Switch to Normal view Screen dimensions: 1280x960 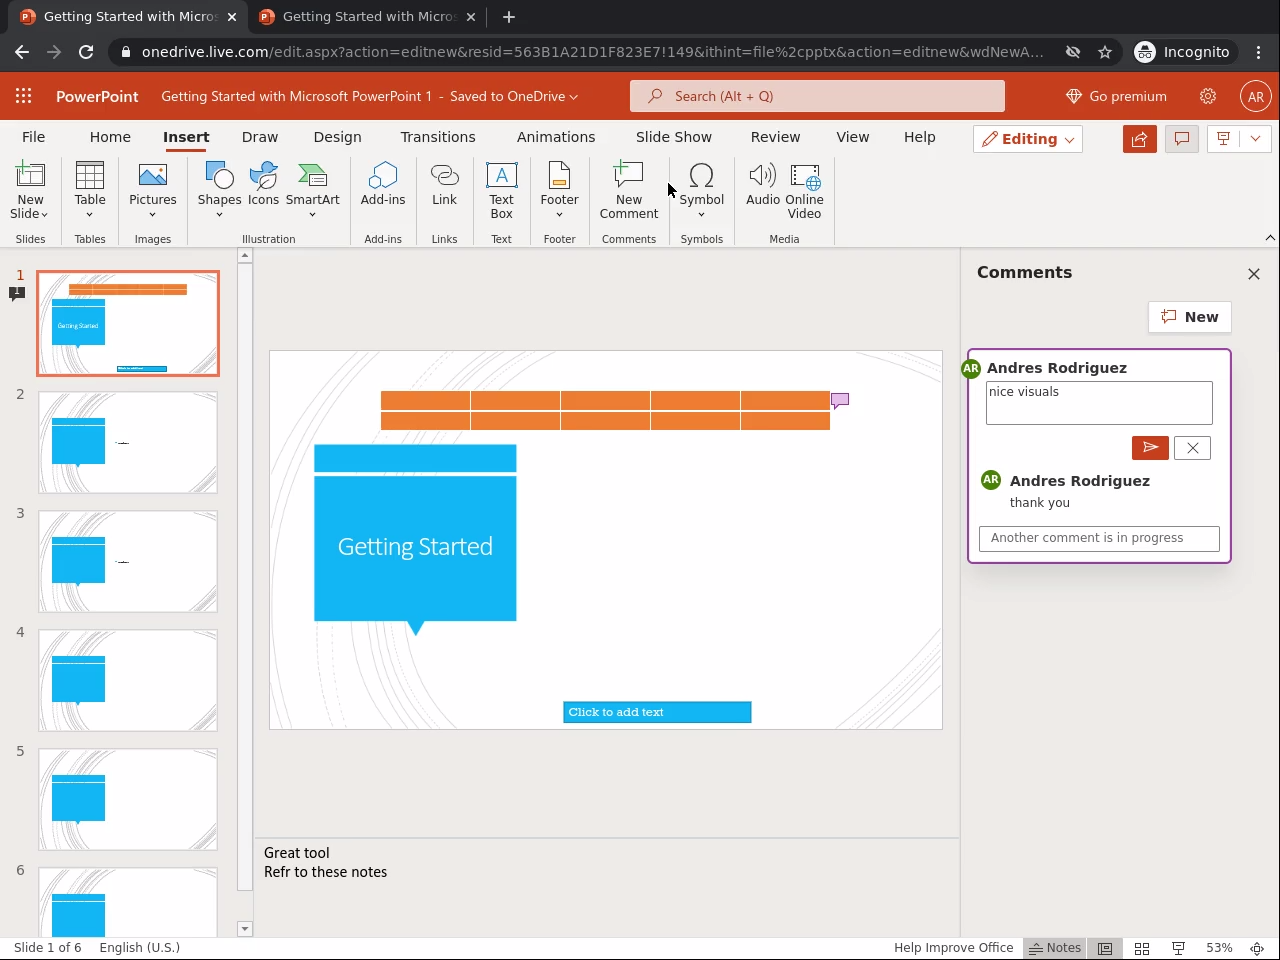[1105, 948]
